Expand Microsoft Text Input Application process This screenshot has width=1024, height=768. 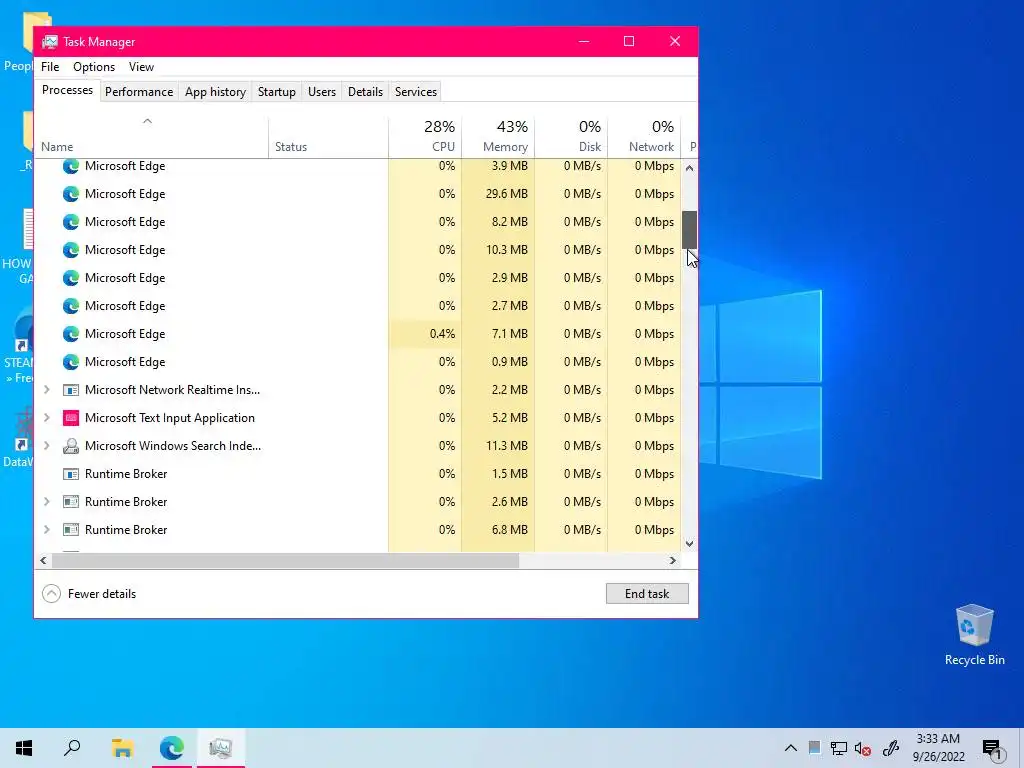click(46, 418)
